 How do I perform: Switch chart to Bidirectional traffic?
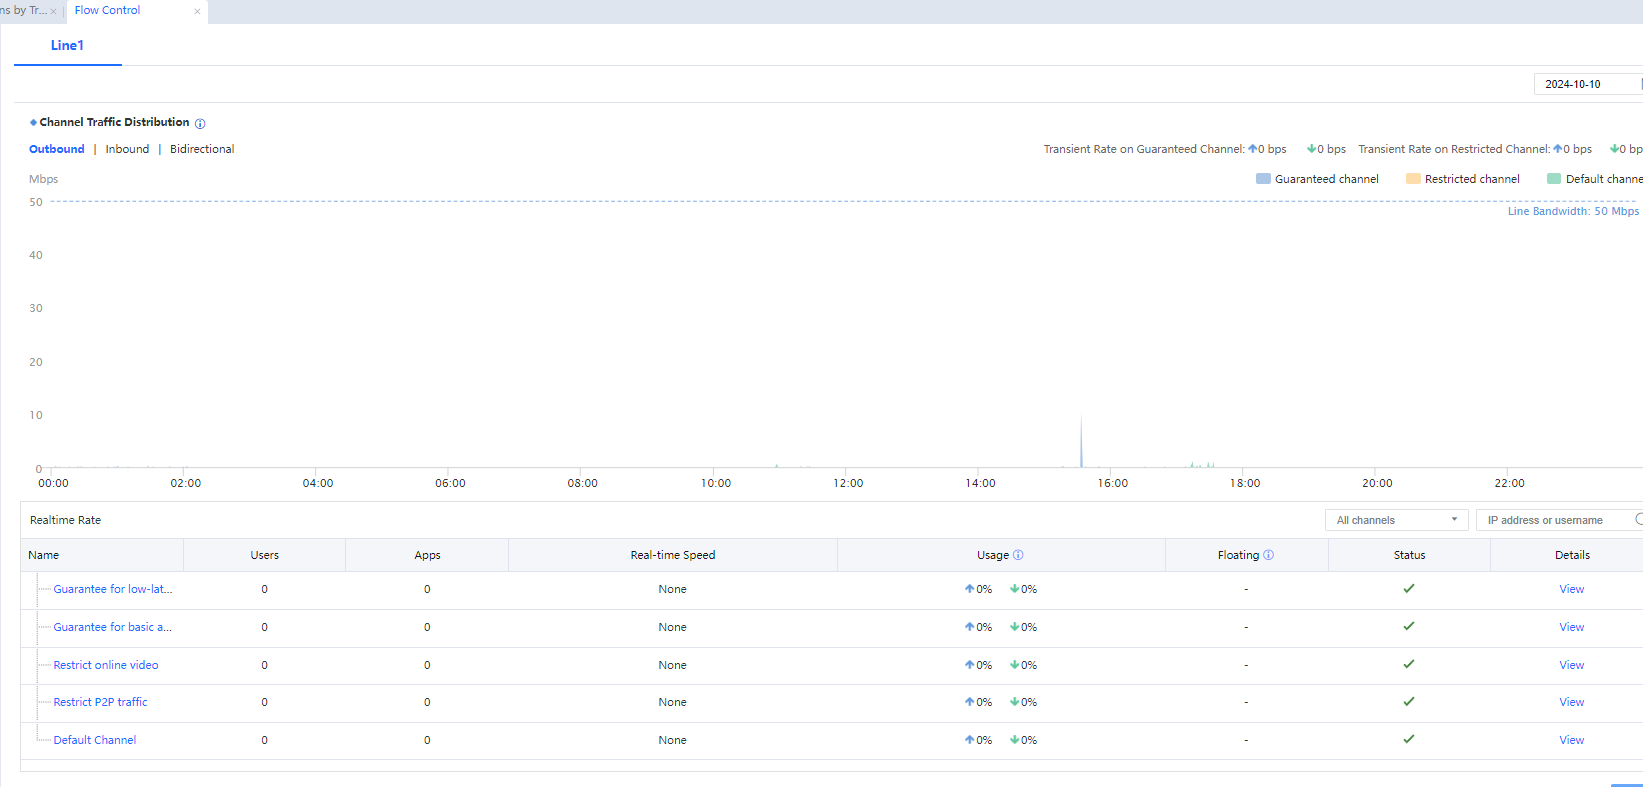pyautogui.click(x=202, y=149)
